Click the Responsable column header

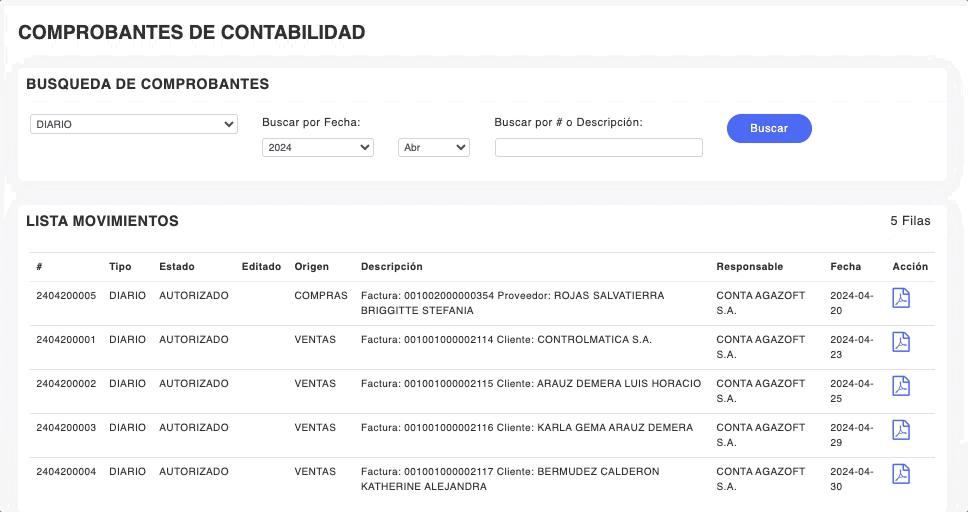coord(749,267)
